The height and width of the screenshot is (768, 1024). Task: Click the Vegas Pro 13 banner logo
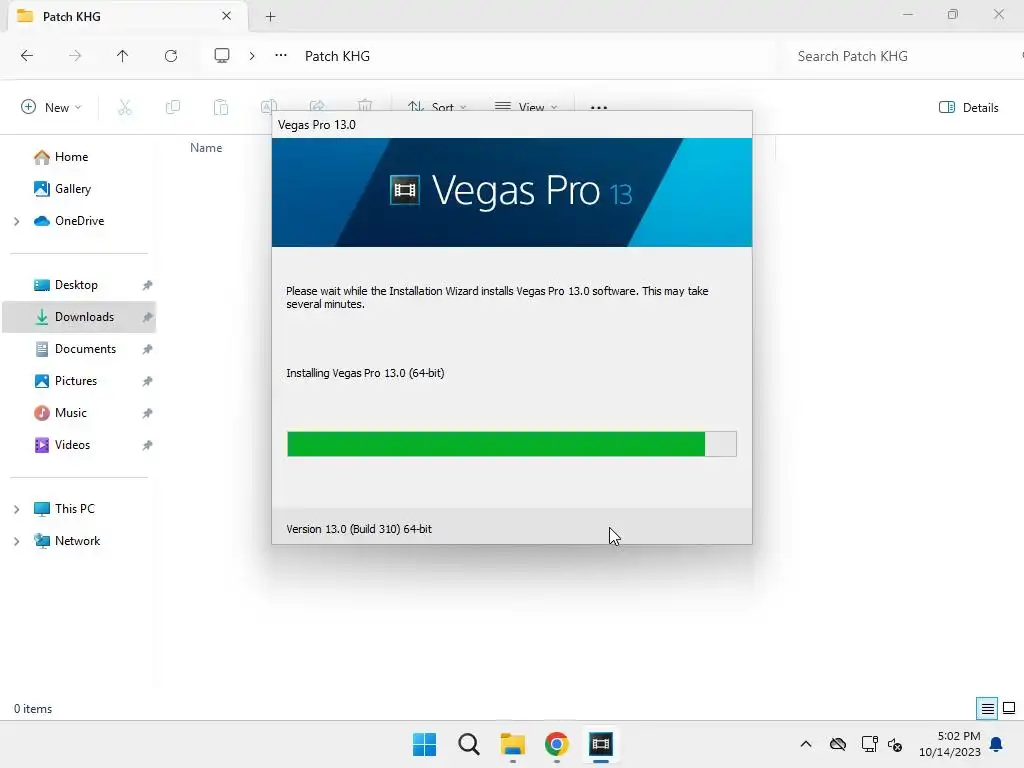(511, 191)
